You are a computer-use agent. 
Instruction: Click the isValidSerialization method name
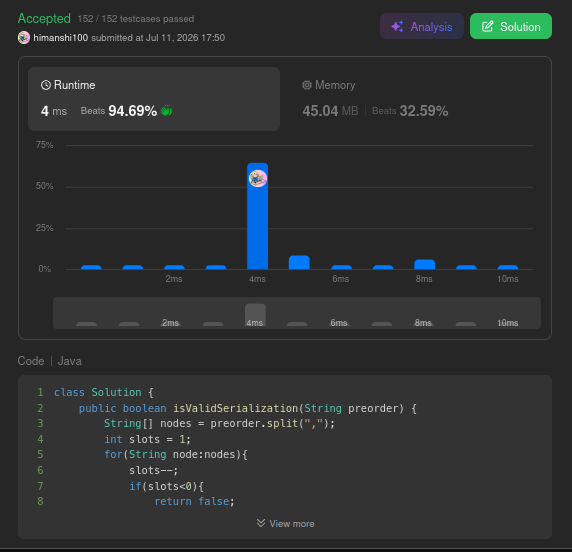click(x=235, y=408)
